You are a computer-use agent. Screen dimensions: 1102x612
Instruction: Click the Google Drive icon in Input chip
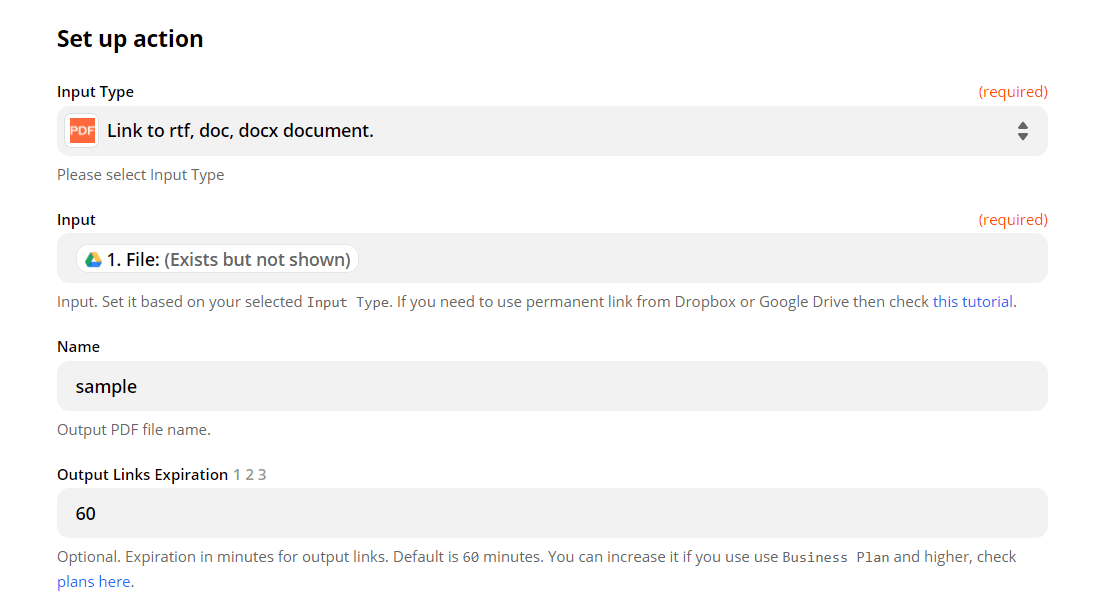tap(94, 258)
